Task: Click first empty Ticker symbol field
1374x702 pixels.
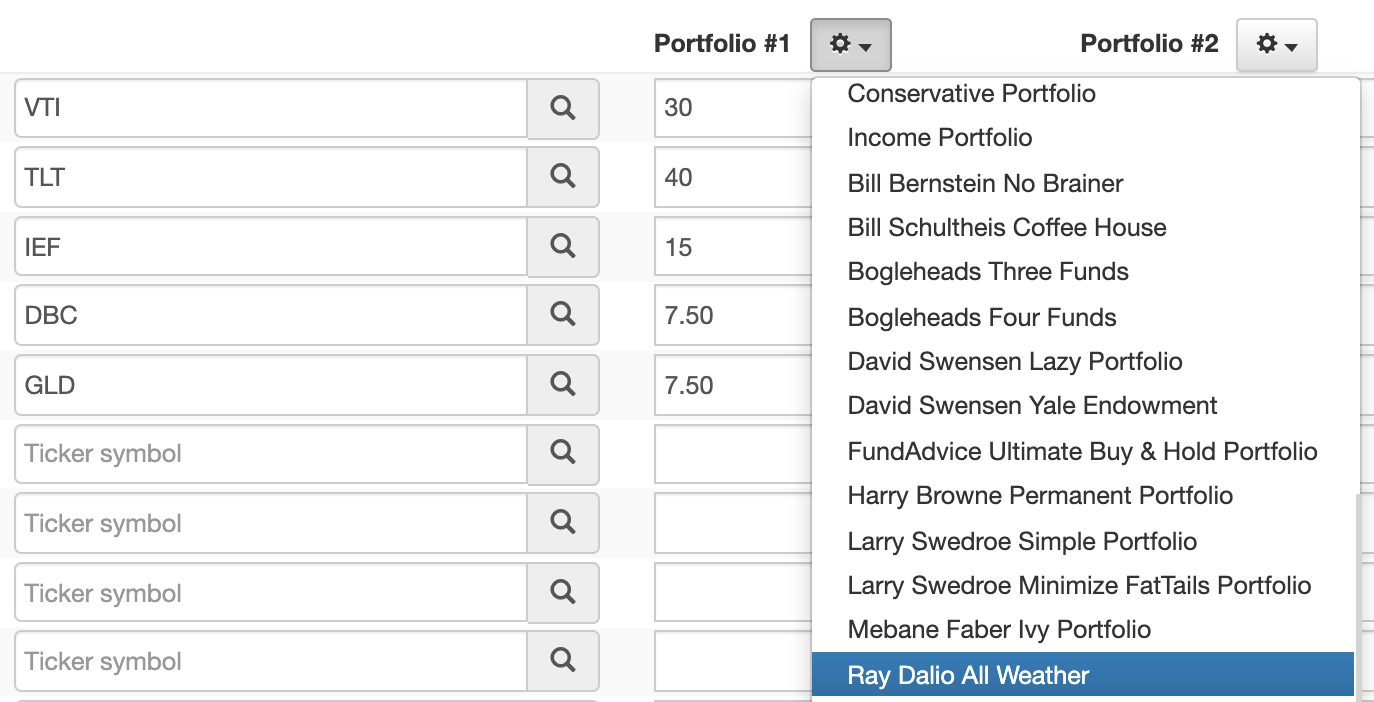Action: (x=271, y=454)
